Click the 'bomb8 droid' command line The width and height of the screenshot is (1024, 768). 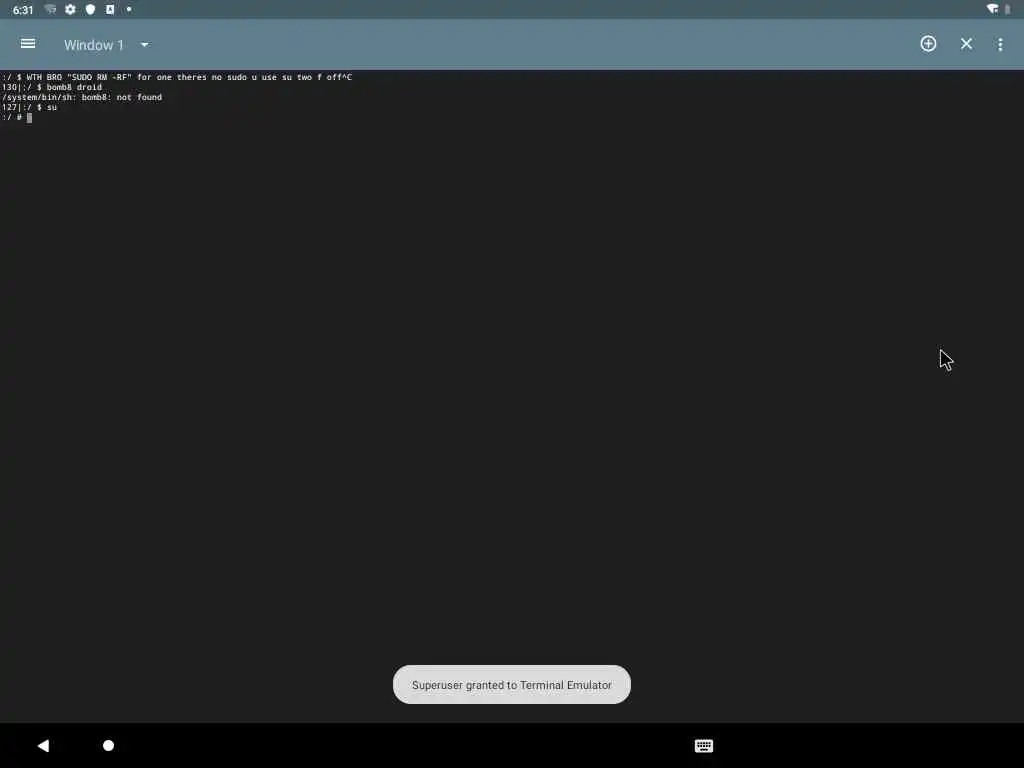(52, 87)
